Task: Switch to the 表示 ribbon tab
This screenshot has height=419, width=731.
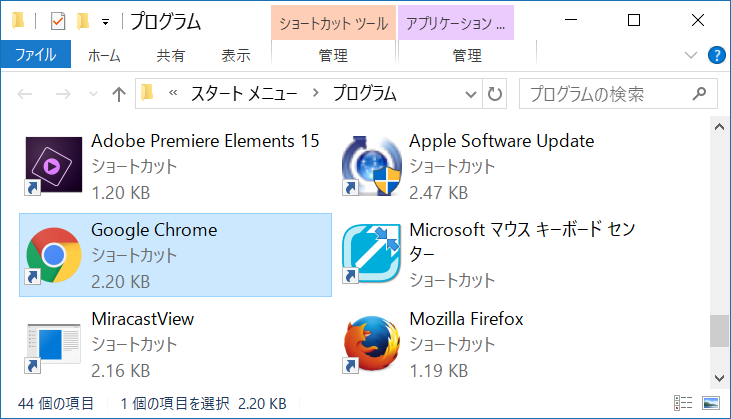Action: [x=236, y=55]
